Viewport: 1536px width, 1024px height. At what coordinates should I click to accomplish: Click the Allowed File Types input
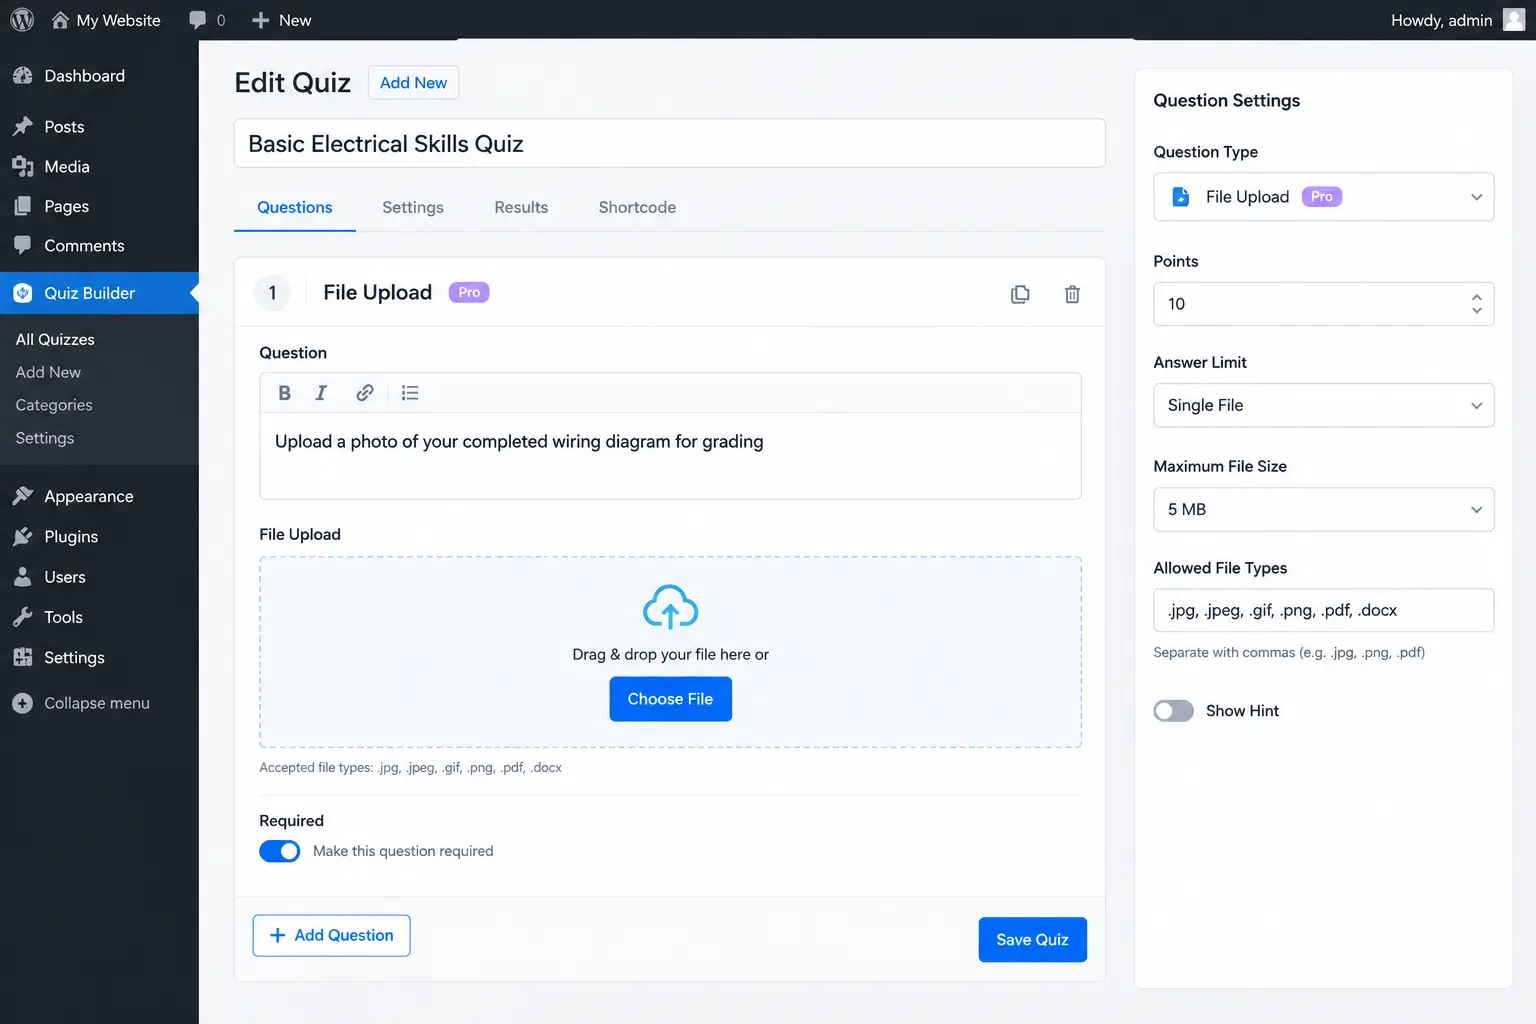[1323, 610]
